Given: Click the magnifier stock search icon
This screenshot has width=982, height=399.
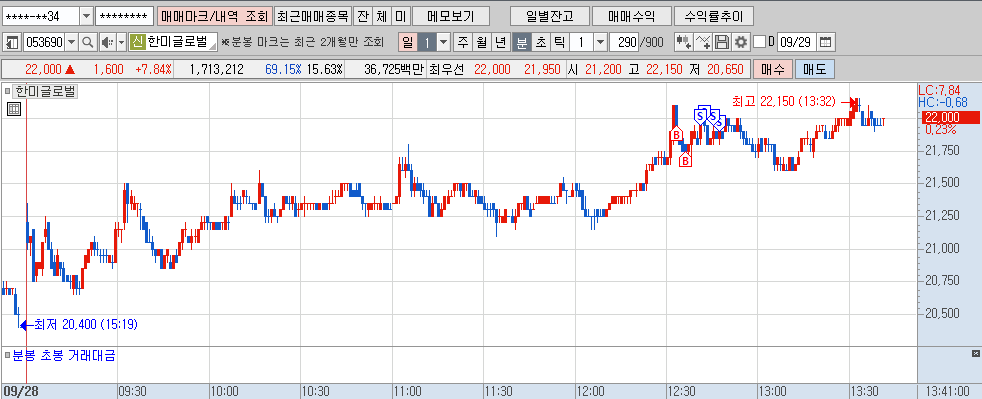Looking at the screenshot, I should (x=88, y=43).
